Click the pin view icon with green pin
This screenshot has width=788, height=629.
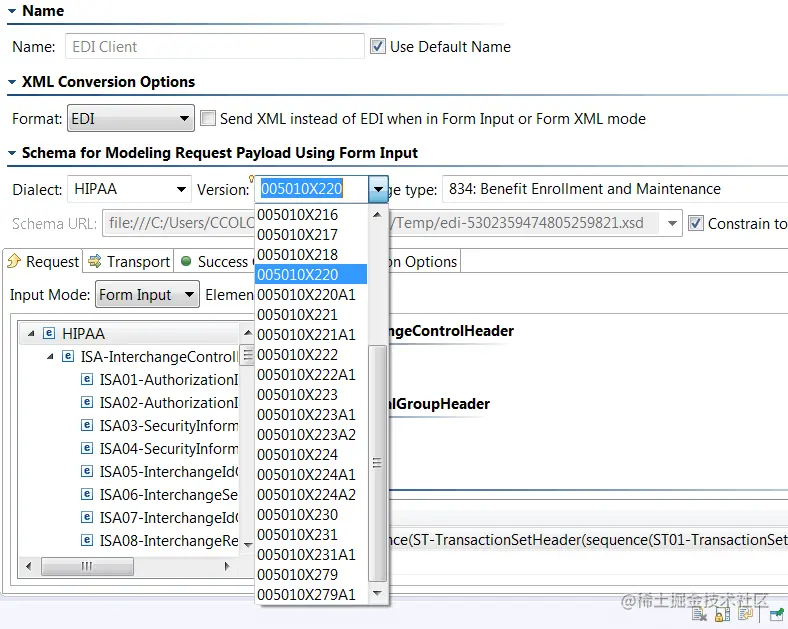click(777, 613)
